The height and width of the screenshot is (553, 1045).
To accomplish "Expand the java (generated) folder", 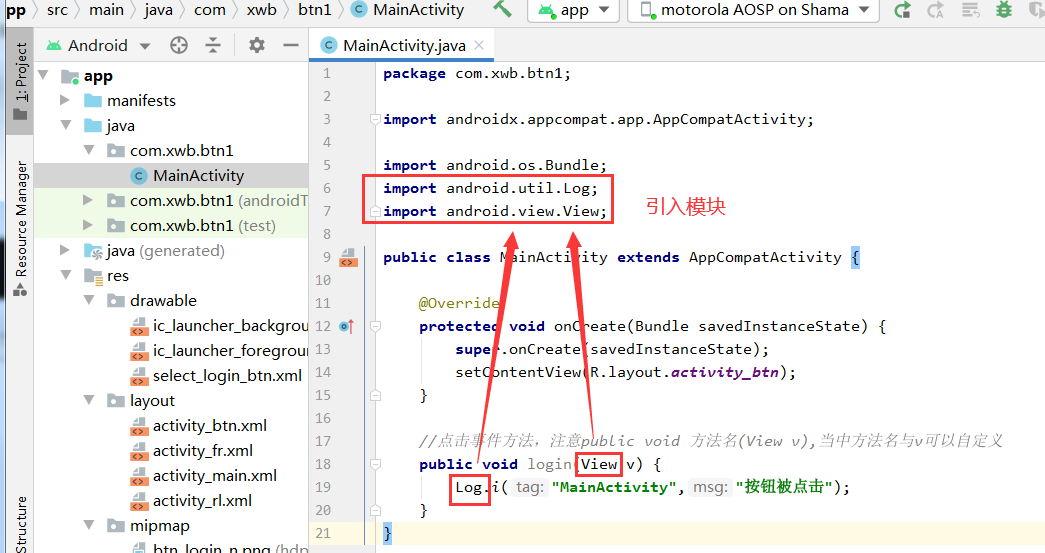I will tap(65, 251).
